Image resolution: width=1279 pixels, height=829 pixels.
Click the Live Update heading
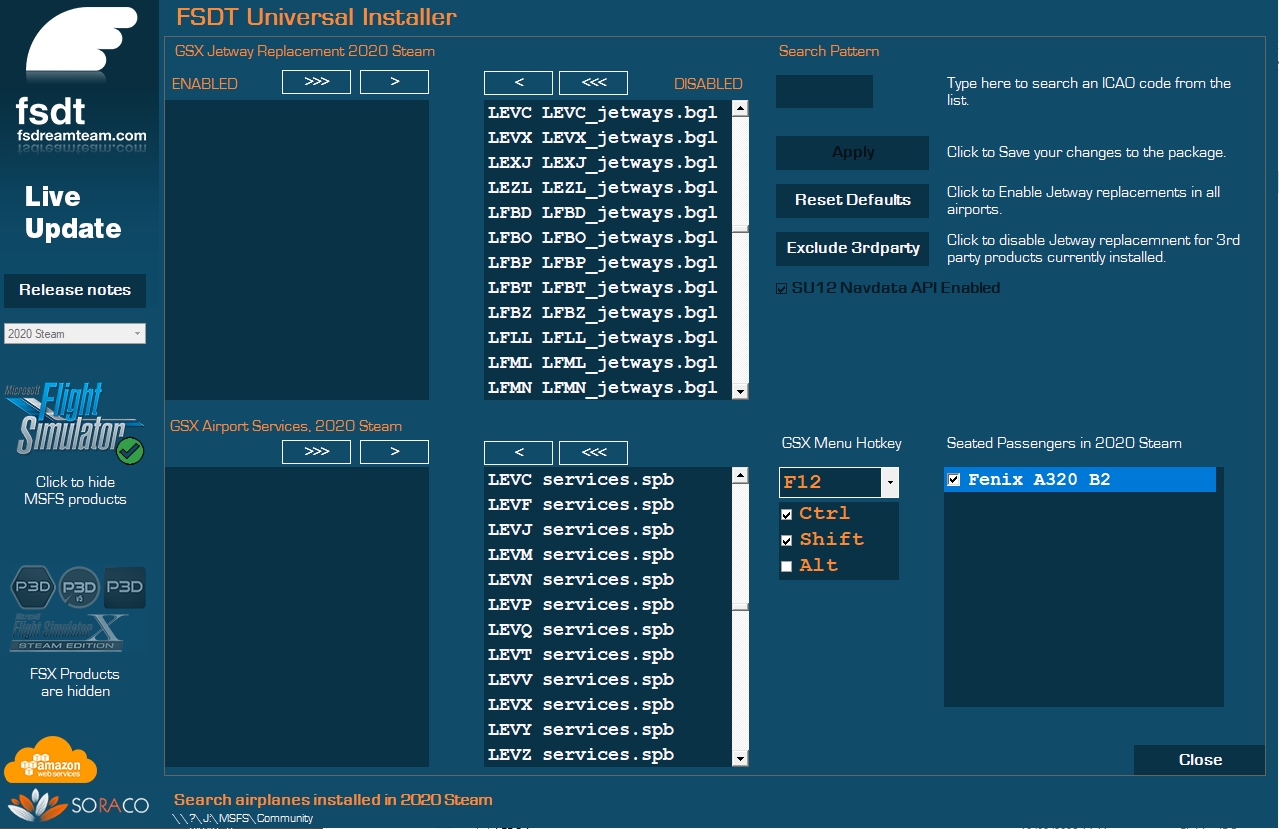click(x=73, y=212)
